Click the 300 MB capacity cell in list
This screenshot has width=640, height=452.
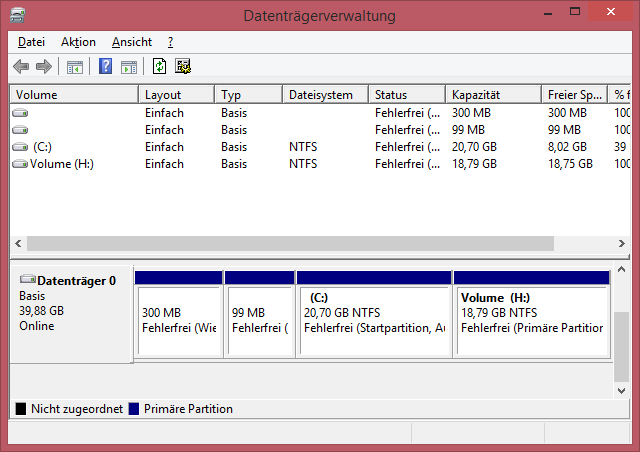(x=471, y=113)
